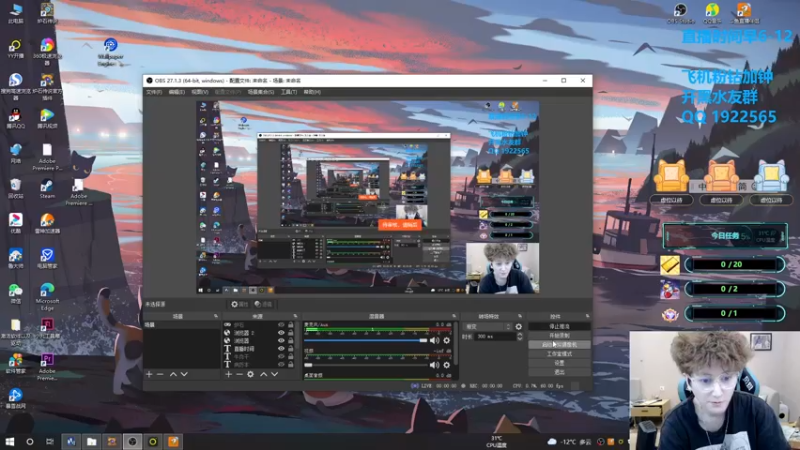This screenshot has height=450, width=800.
Task: Open Windows Start button on taskbar
Action: click(10, 442)
